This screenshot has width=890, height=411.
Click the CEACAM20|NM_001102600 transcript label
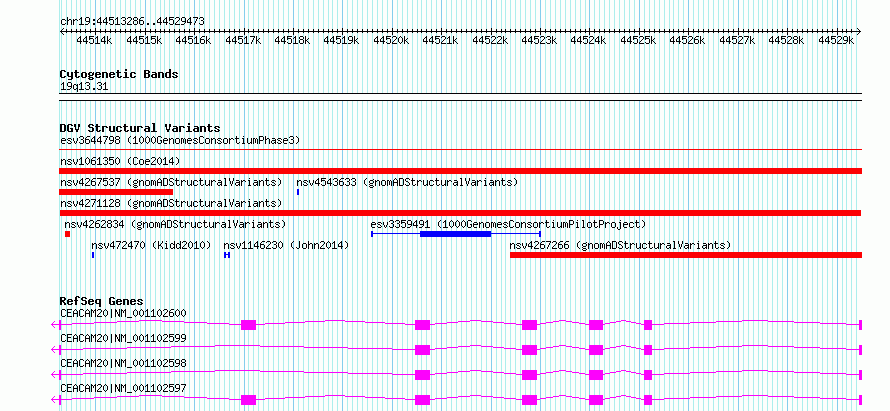123,313
